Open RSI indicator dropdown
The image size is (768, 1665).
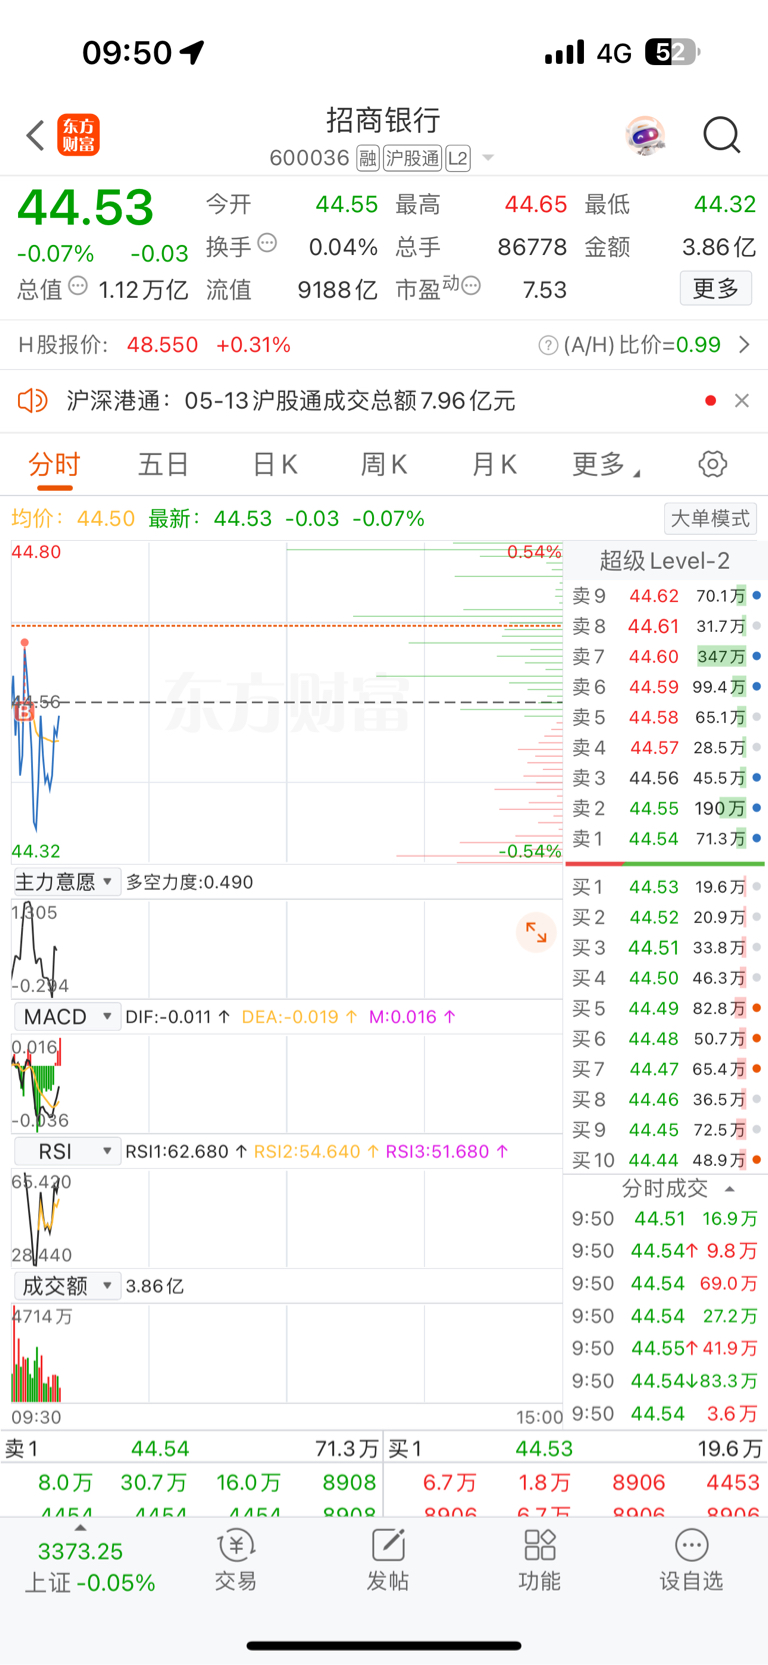pos(66,1151)
